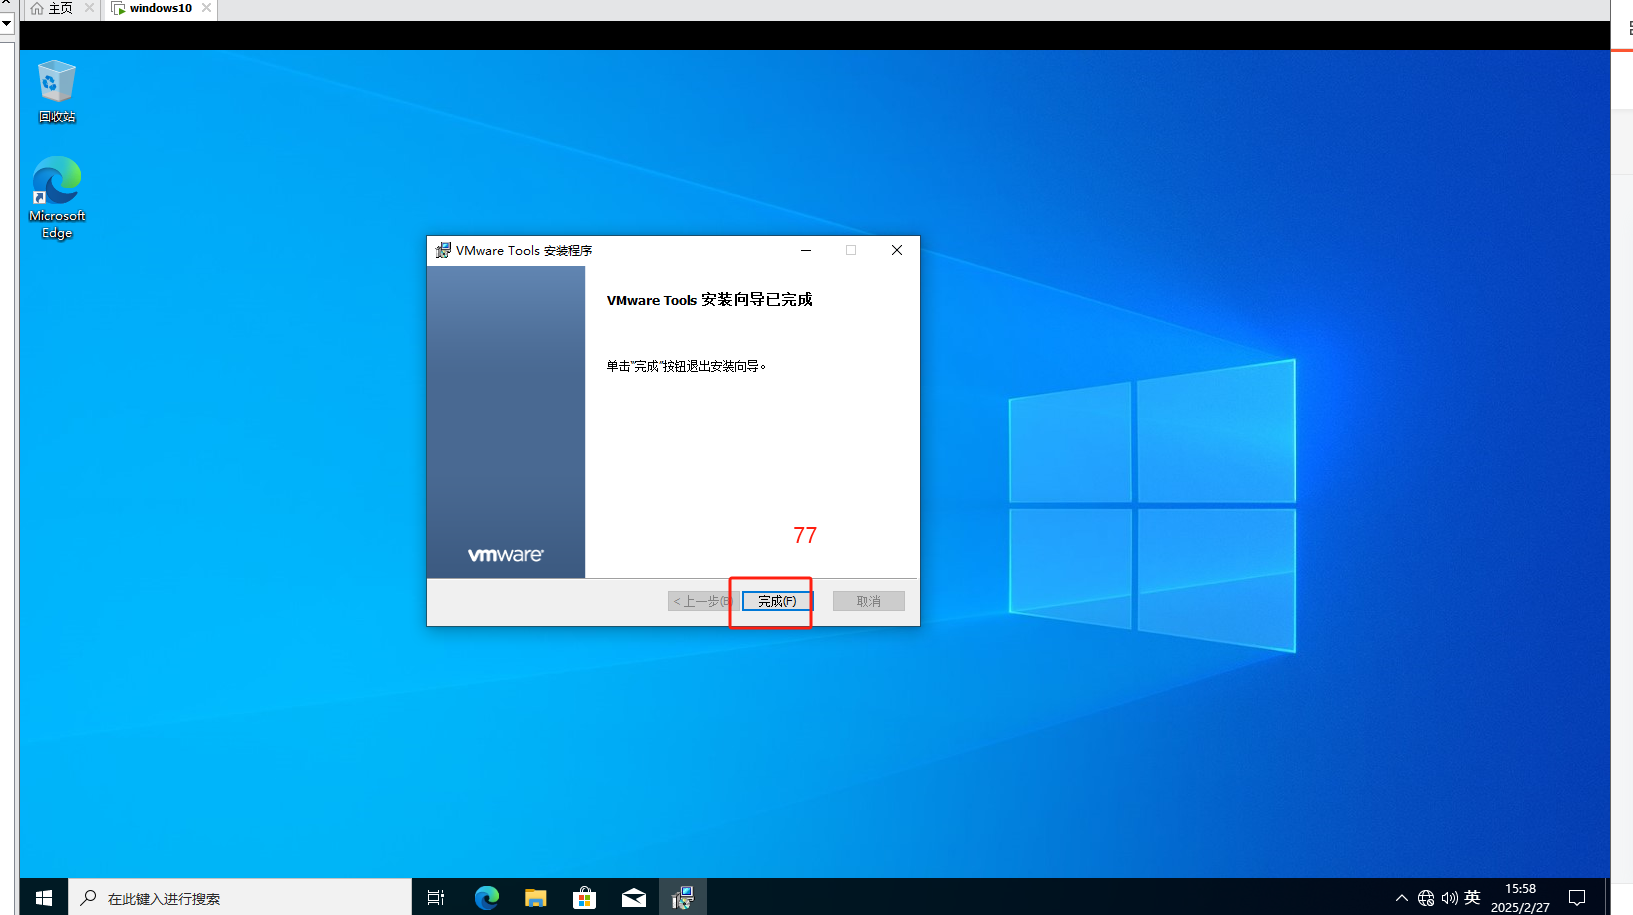Open the Mail app from the taskbar
The height and width of the screenshot is (915, 1633).
tap(634, 897)
